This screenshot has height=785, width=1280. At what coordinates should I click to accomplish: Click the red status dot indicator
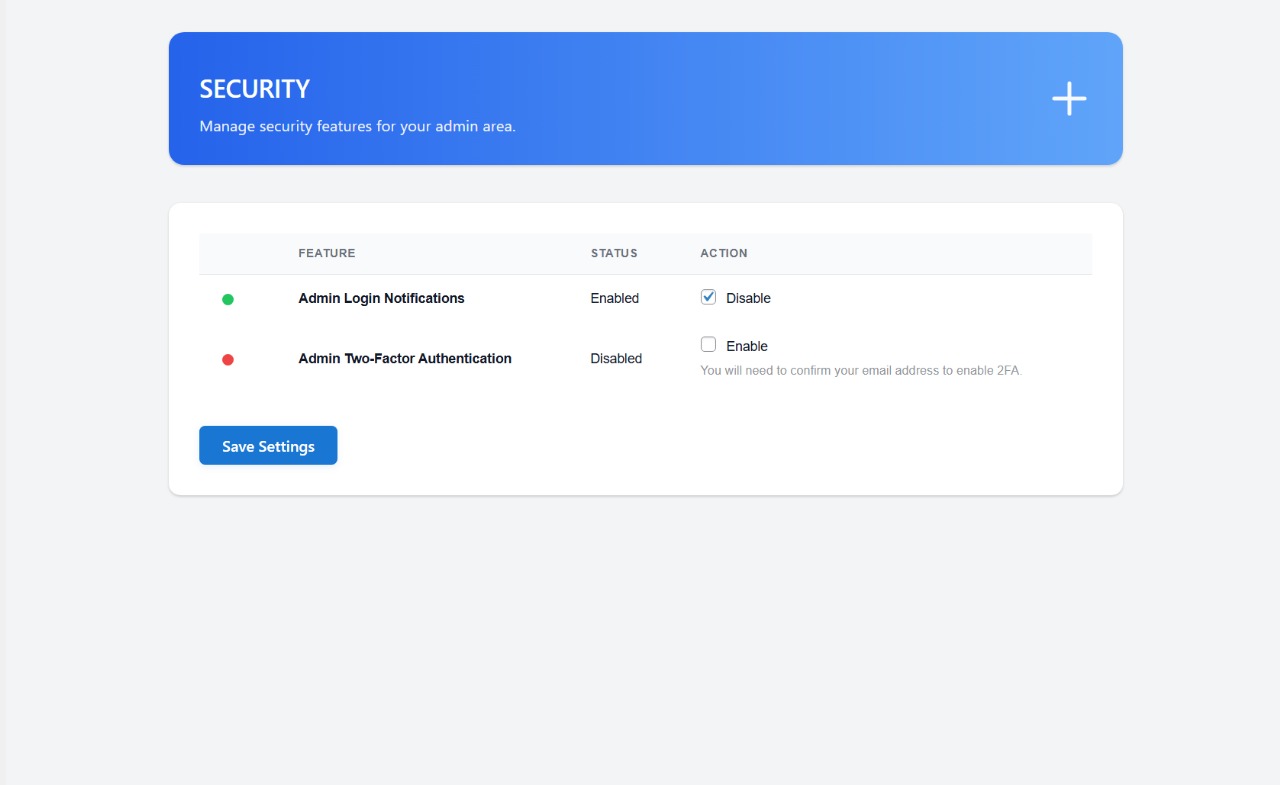click(x=228, y=359)
